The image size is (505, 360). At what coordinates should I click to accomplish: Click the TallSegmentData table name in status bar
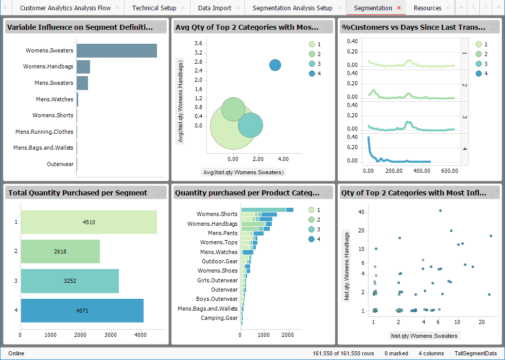476,353
